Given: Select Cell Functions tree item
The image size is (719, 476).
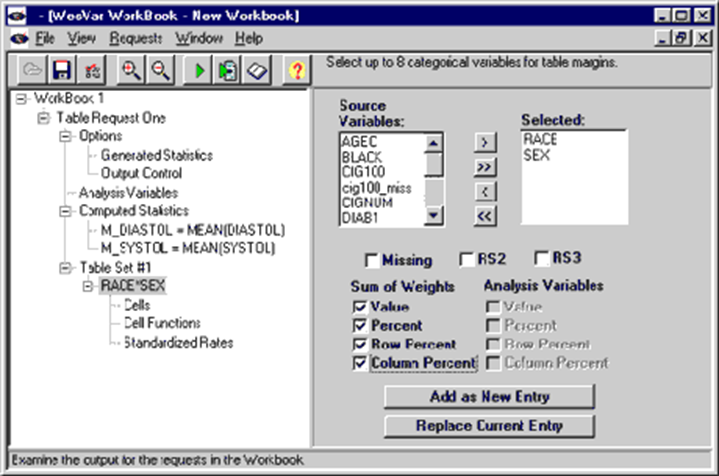Looking at the screenshot, I should [x=162, y=323].
